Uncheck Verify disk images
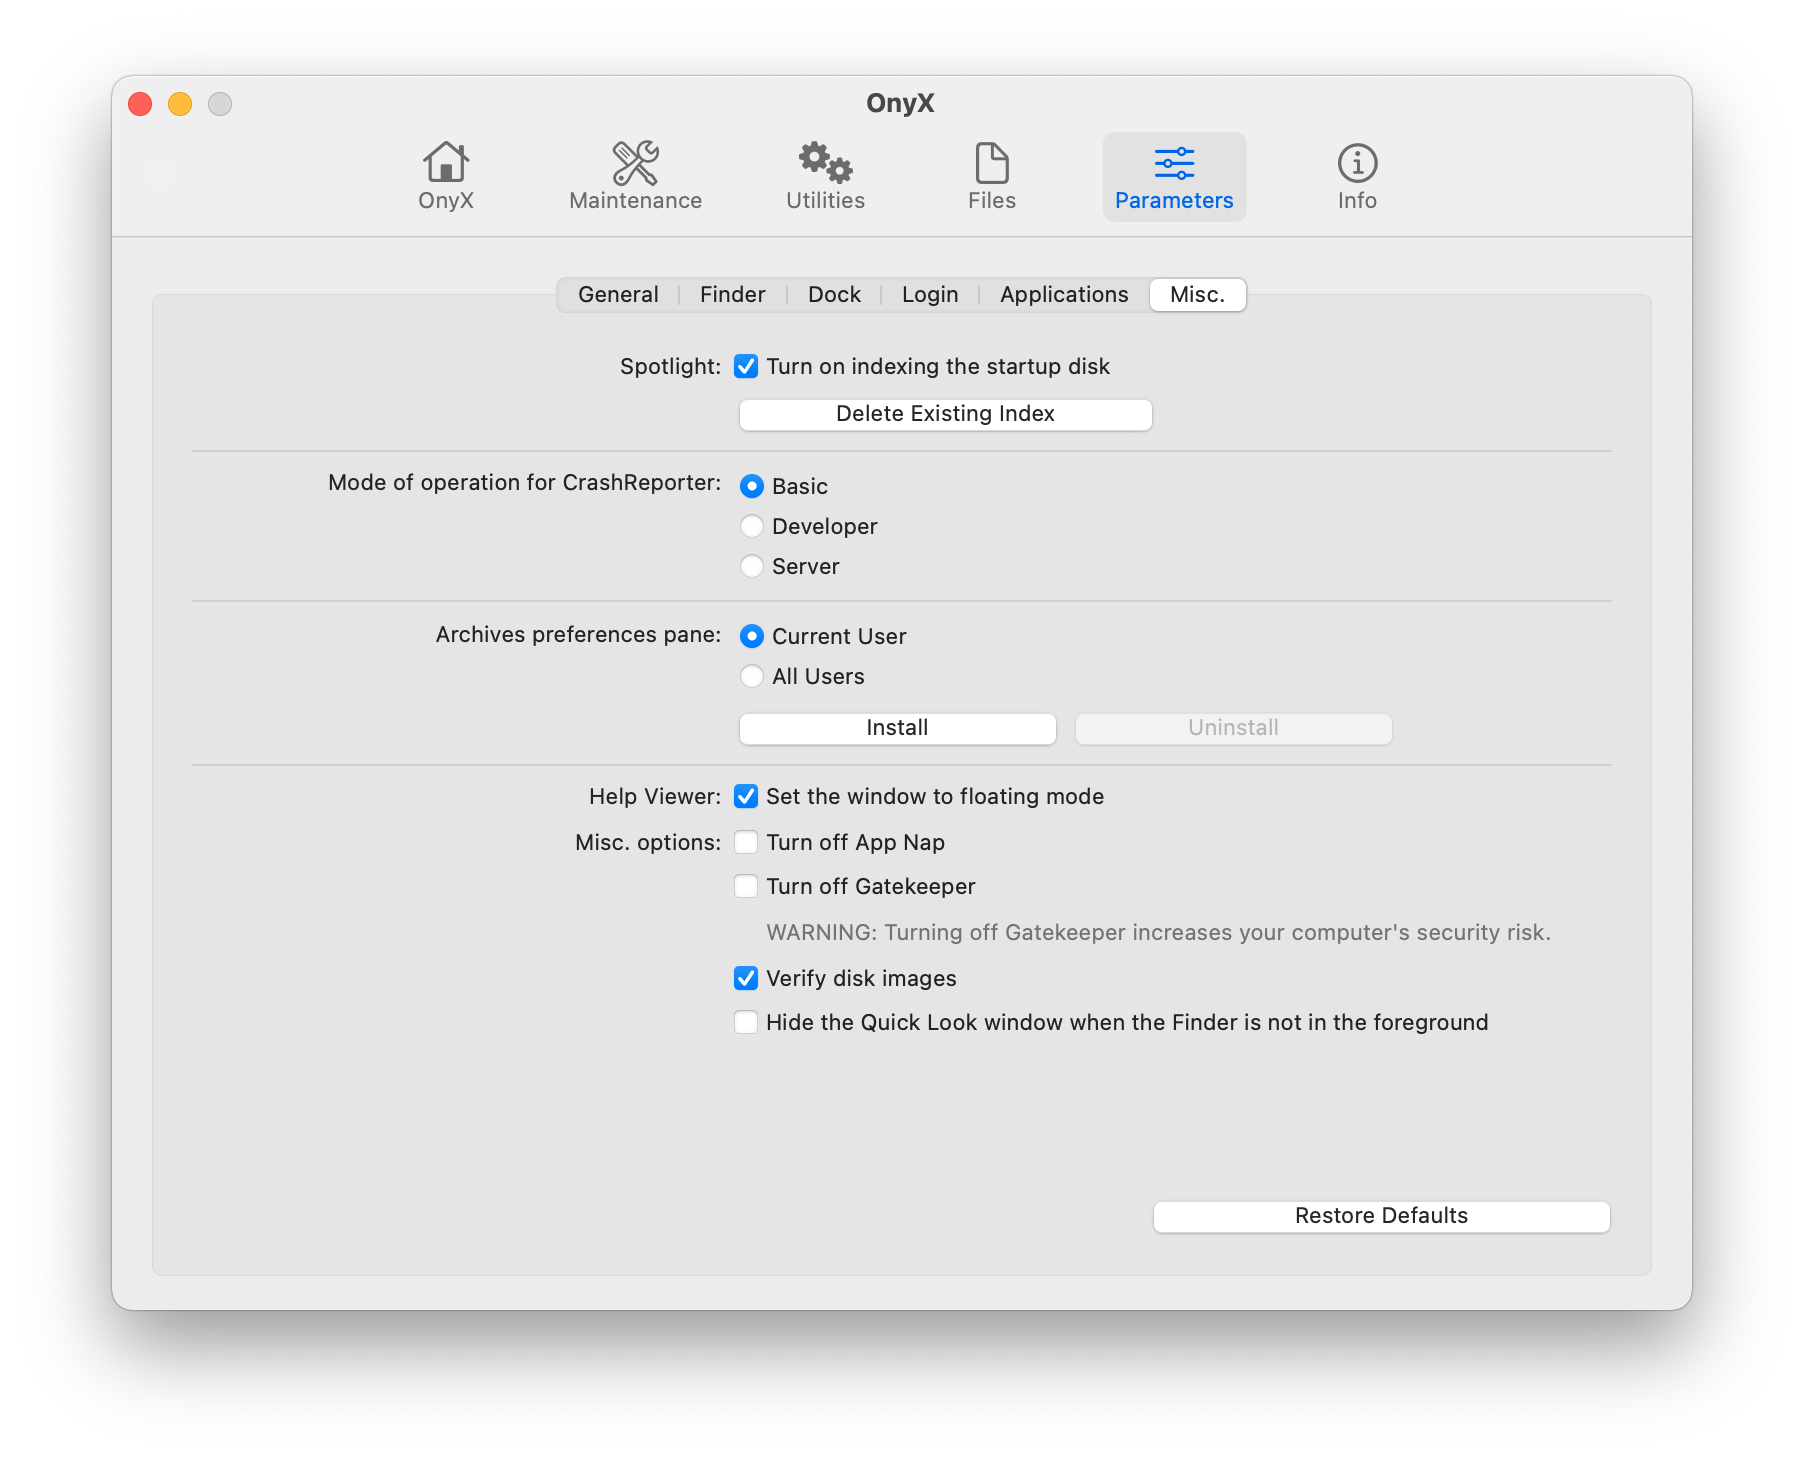Screen dimensions: 1804x1458 [746, 979]
